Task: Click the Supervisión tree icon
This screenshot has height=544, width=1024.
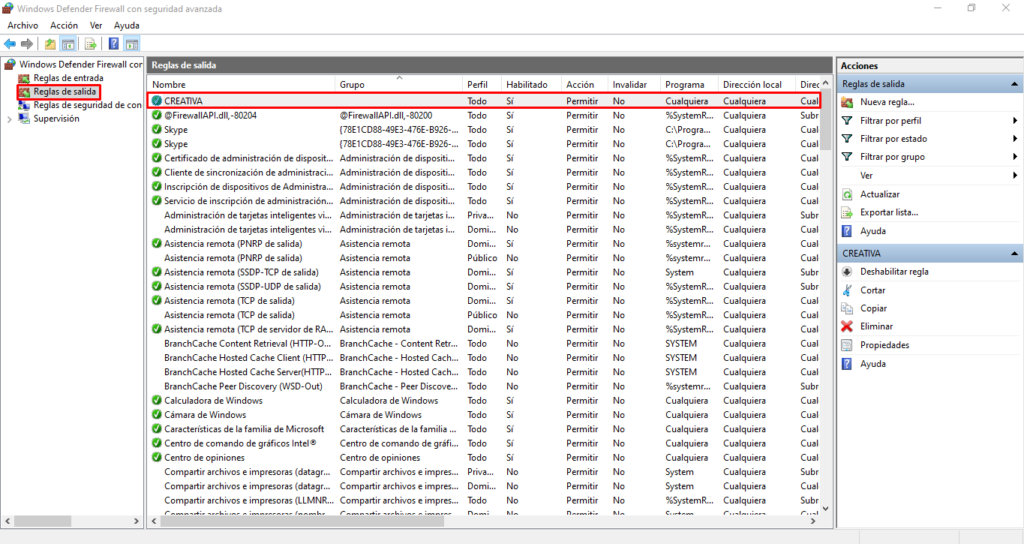Action: click(24, 118)
